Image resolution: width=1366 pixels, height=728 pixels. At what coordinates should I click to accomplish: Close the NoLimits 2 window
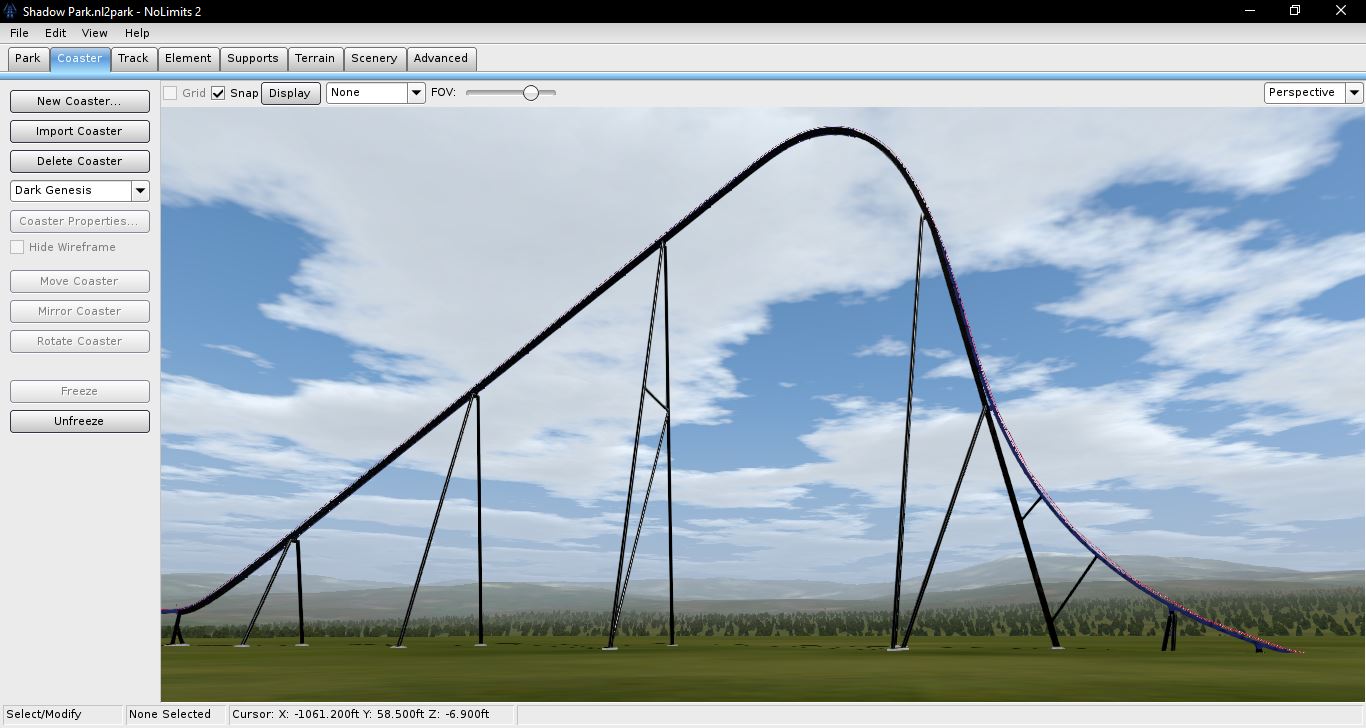pyautogui.click(x=1341, y=11)
